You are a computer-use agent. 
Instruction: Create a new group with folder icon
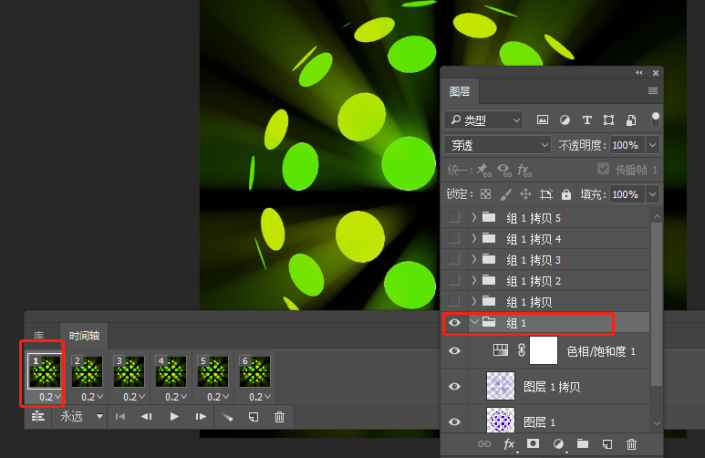click(x=582, y=443)
